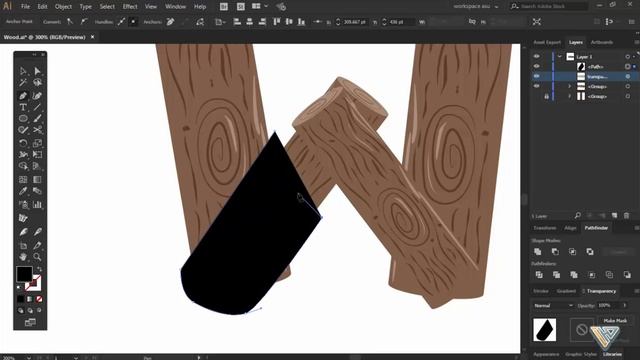The height and width of the screenshot is (360, 640).
Task: Open Bridge from the menu bar icon
Action: pos(224,7)
